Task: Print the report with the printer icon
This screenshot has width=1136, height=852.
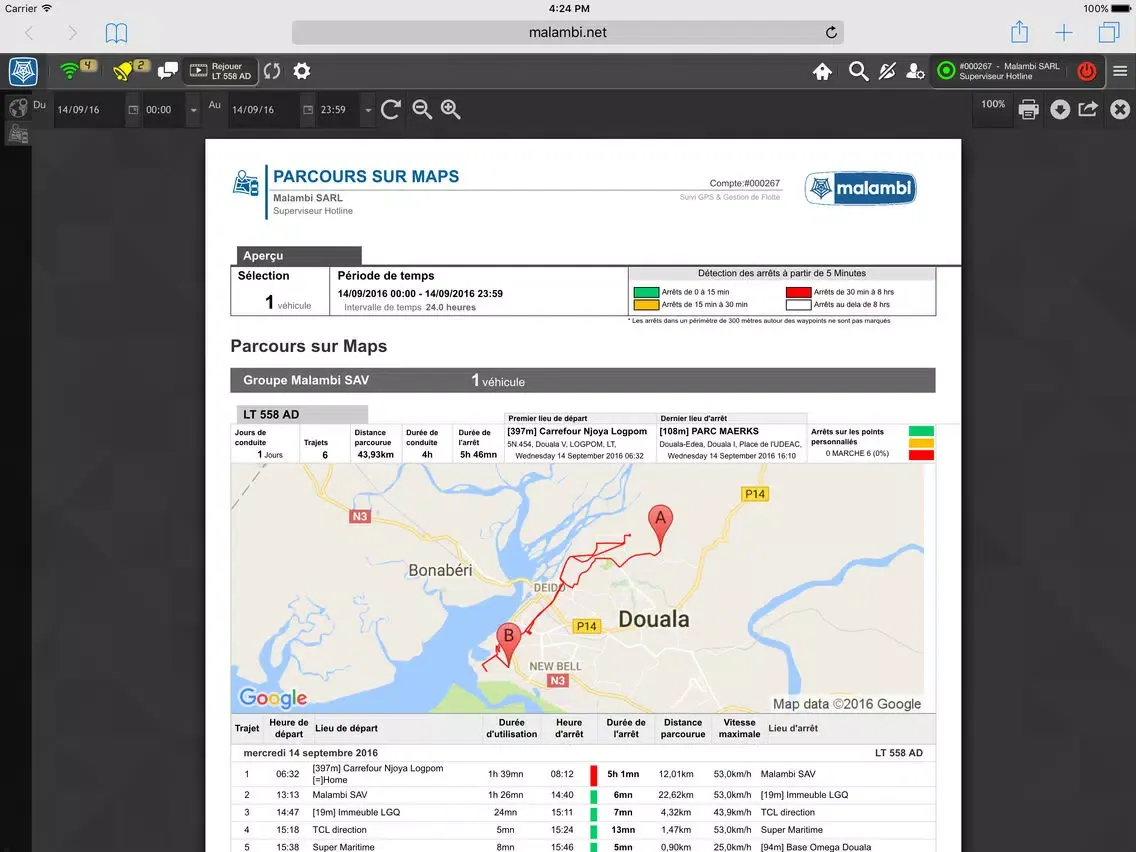Action: tap(1028, 109)
